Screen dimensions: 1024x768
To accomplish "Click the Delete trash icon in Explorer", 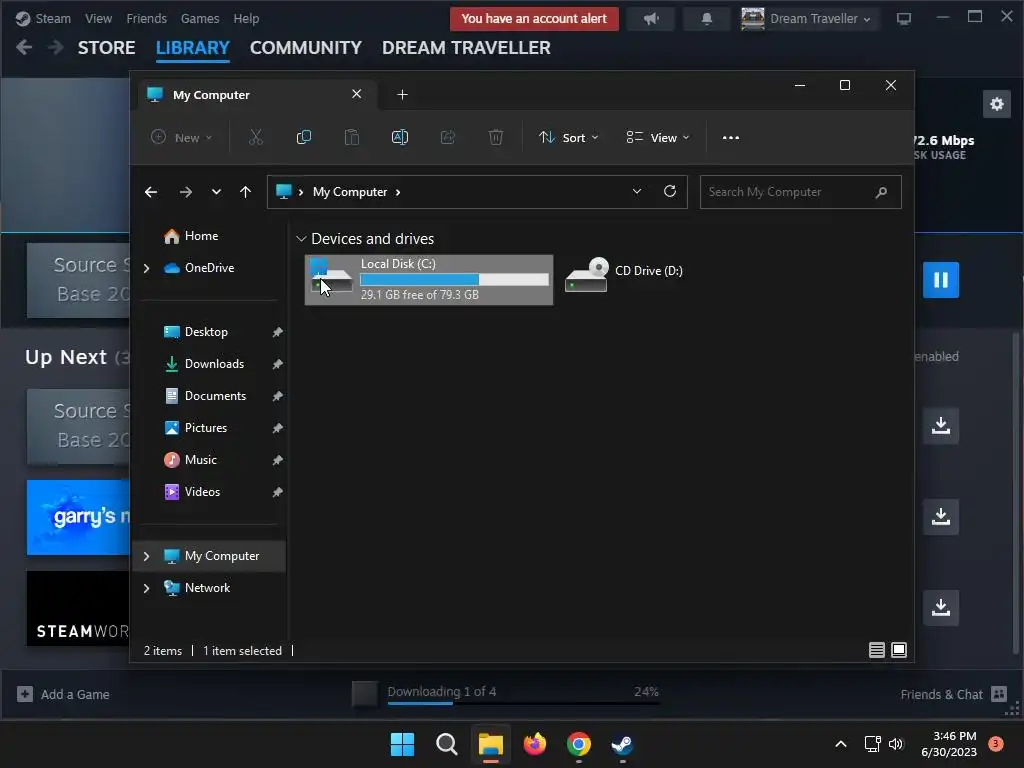I will point(496,137).
